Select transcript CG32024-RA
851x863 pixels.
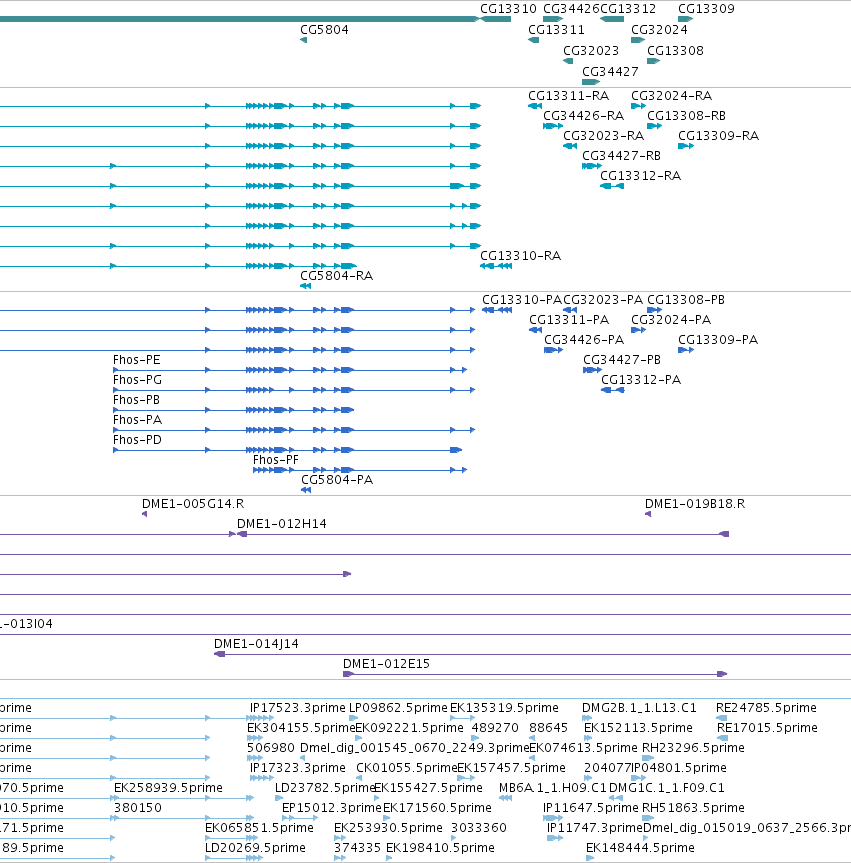pos(671,96)
